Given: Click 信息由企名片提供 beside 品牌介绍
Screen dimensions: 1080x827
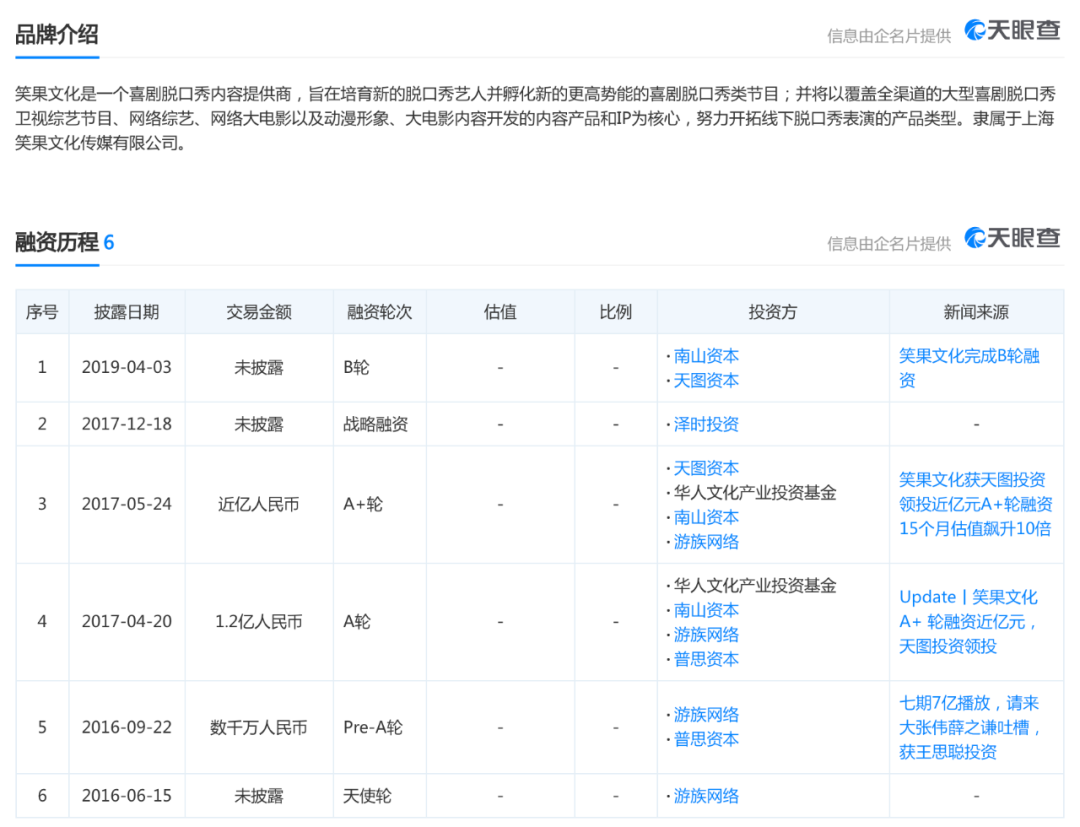Looking at the screenshot, I should point(889,36).
